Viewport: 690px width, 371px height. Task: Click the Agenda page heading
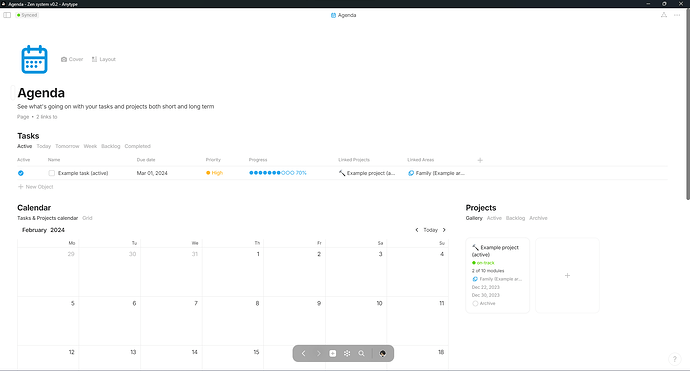(x=41, y=93)
